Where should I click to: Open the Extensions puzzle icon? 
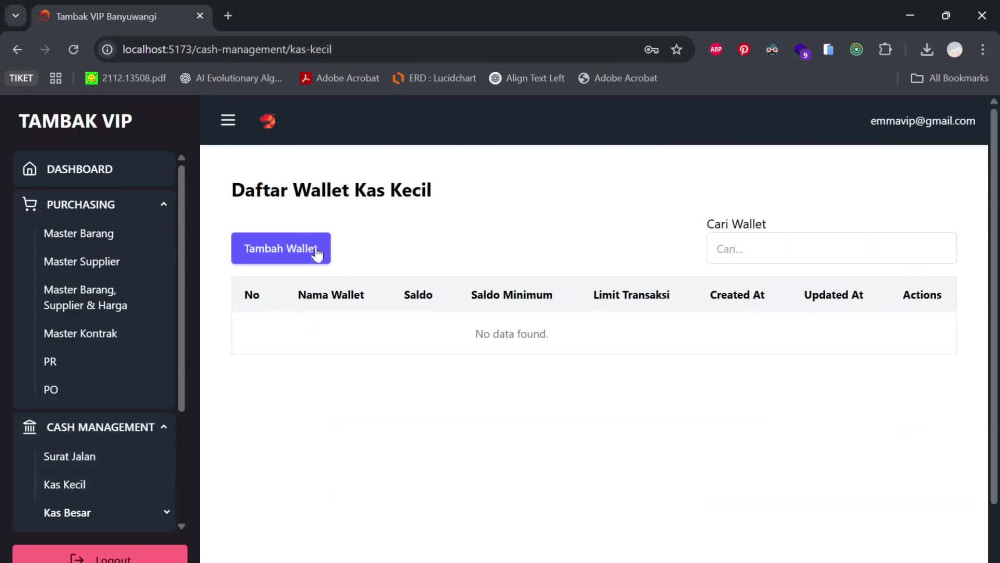coord(885,49)
